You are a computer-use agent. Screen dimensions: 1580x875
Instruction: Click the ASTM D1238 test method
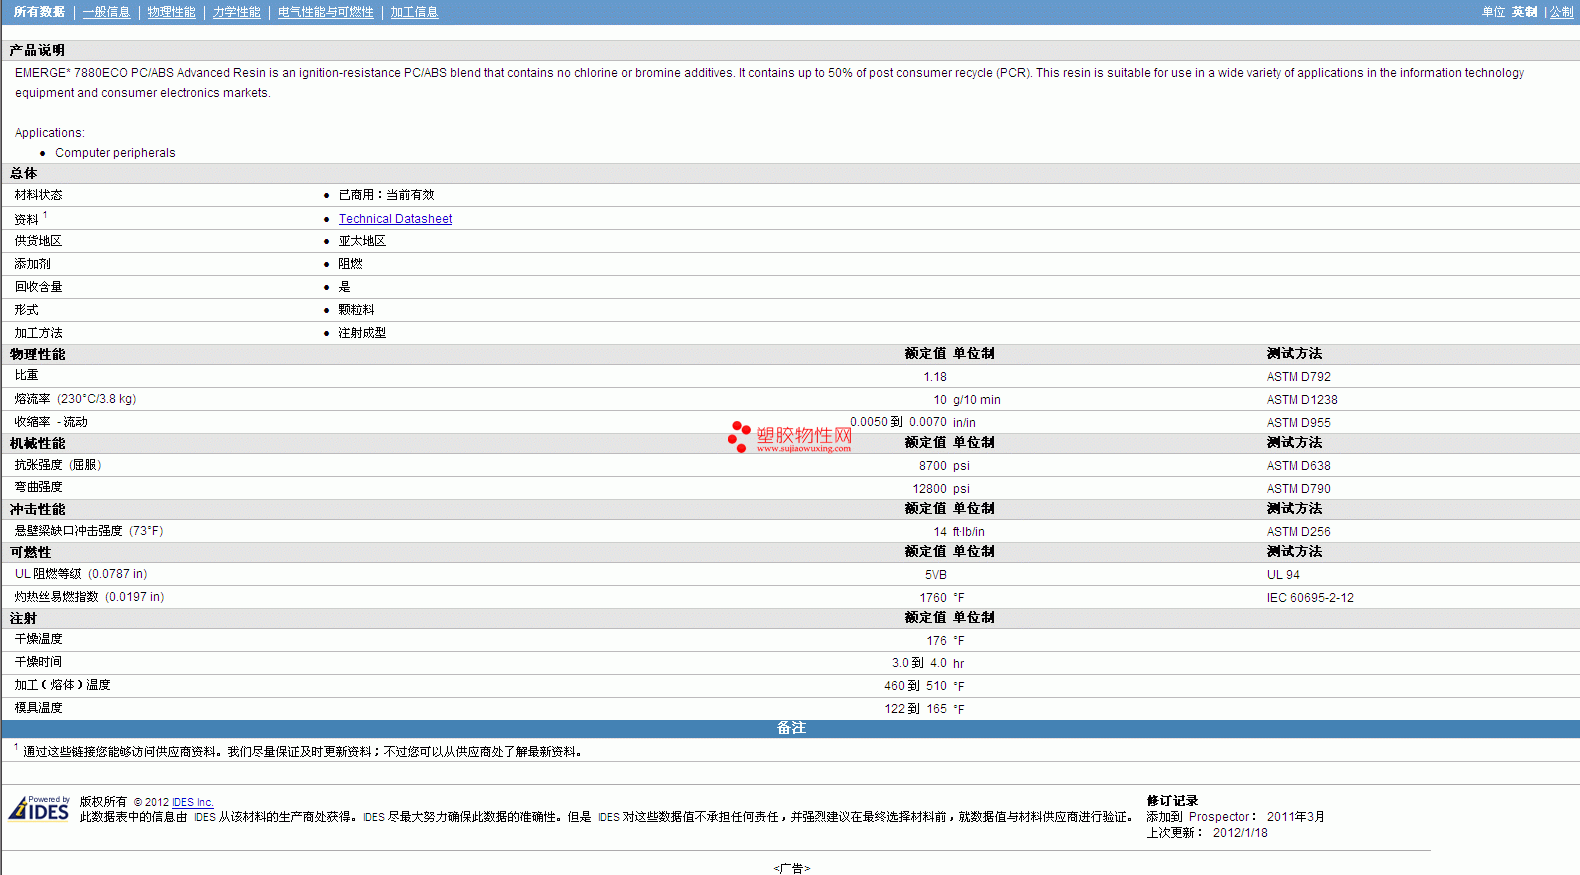coord(1302,400)
